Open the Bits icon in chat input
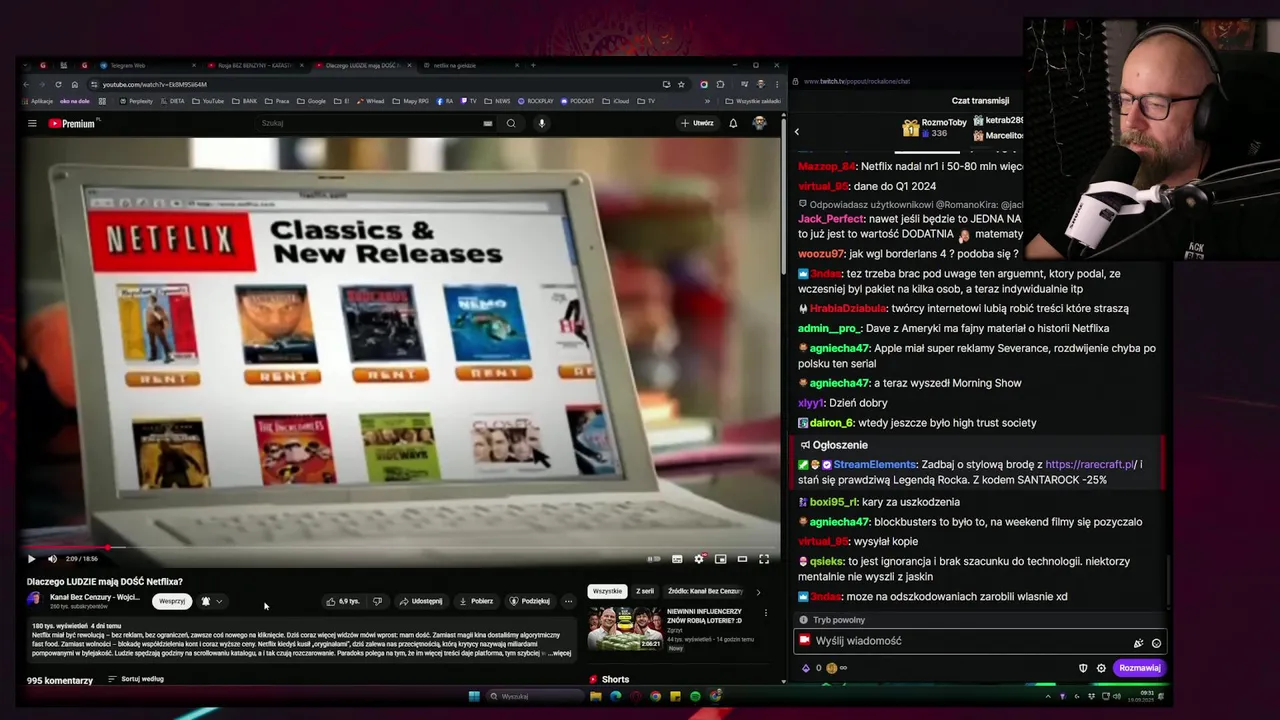Viewport: 1280px width, 720px height. click(x=1138, y=643)
